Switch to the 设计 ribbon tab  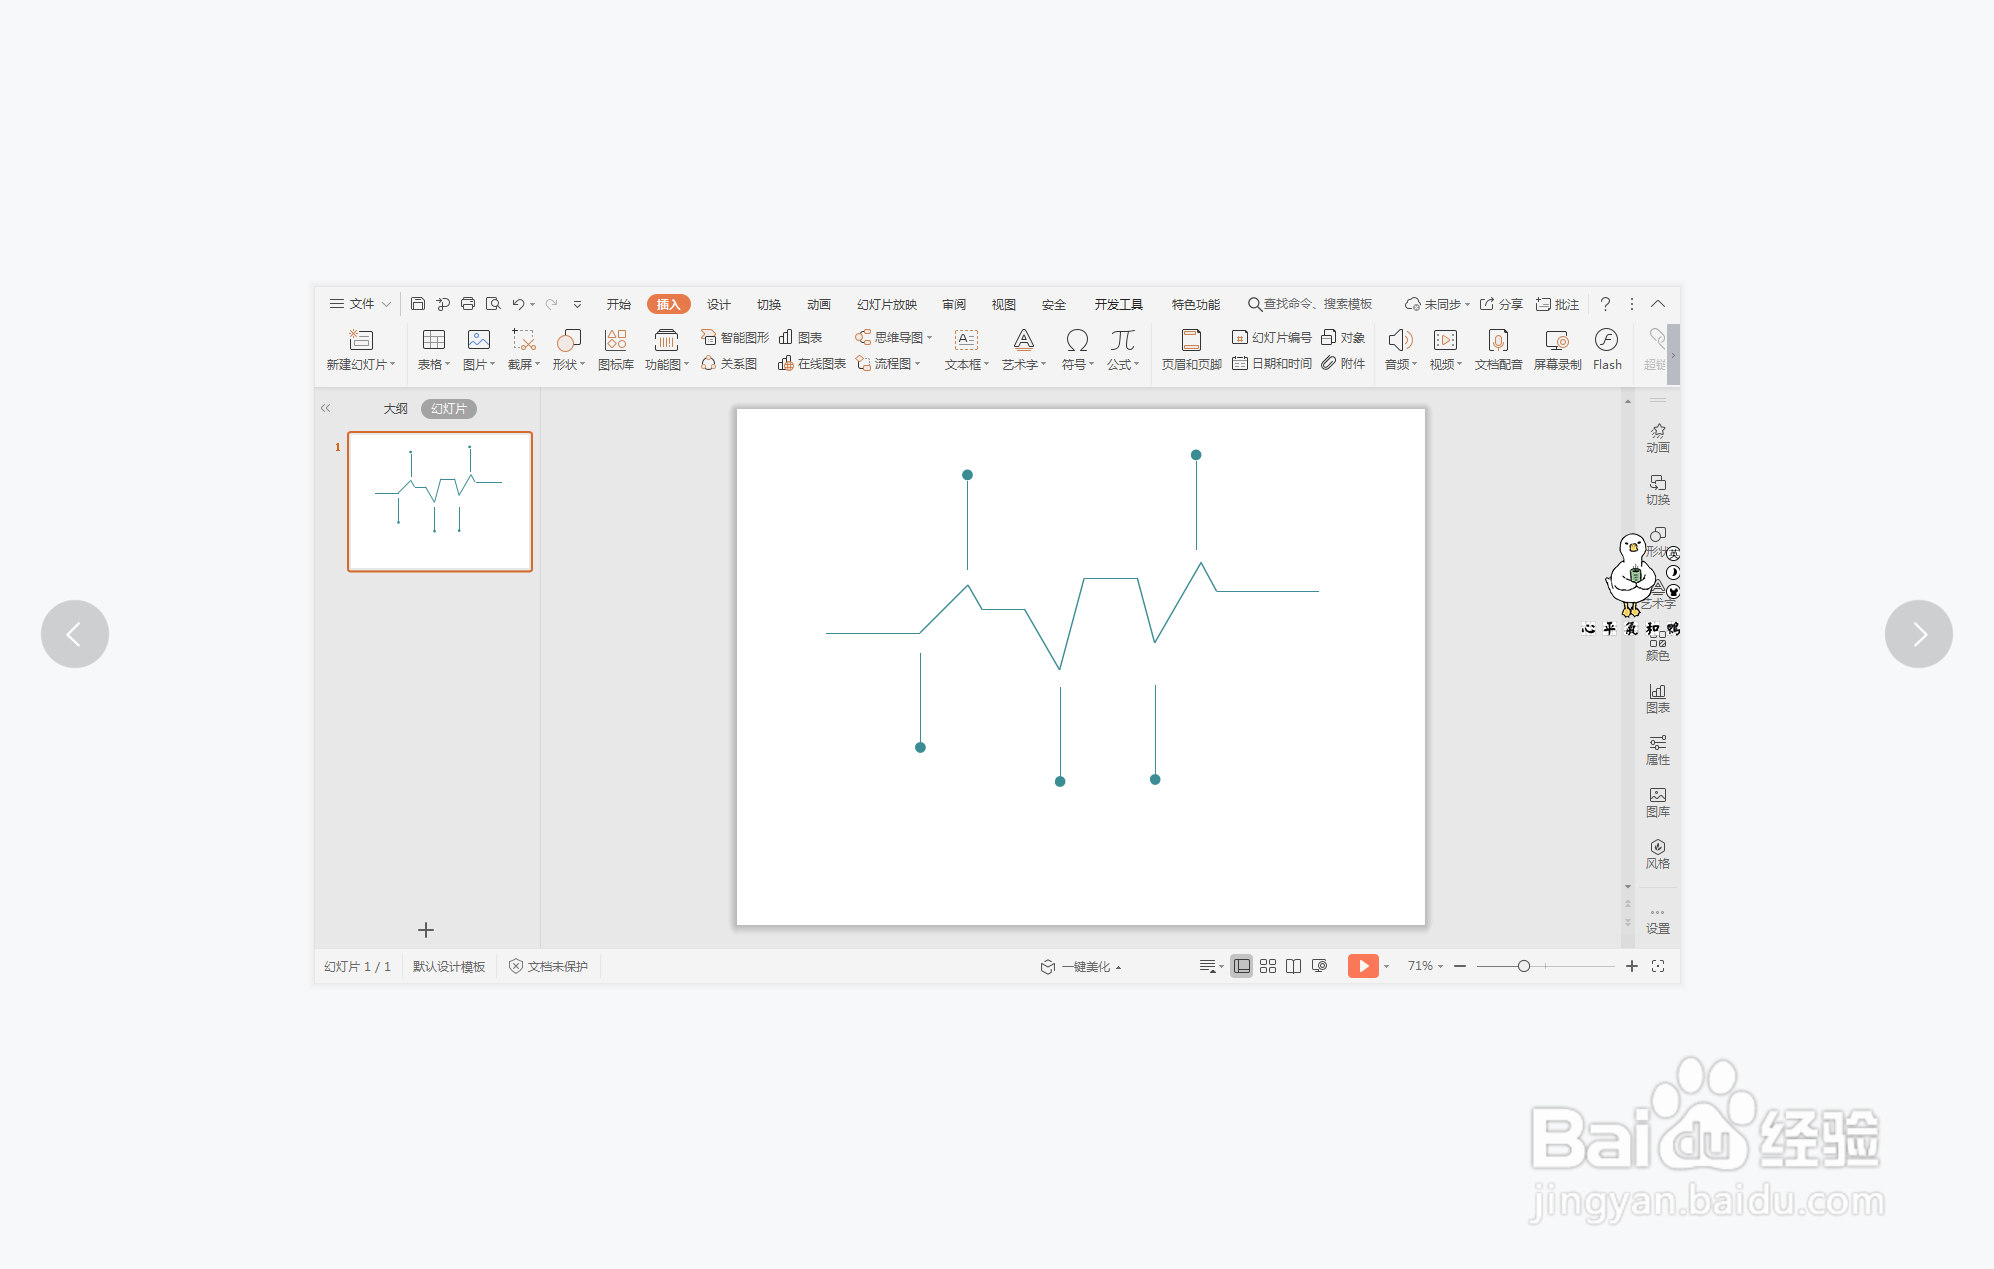(718, 304)
